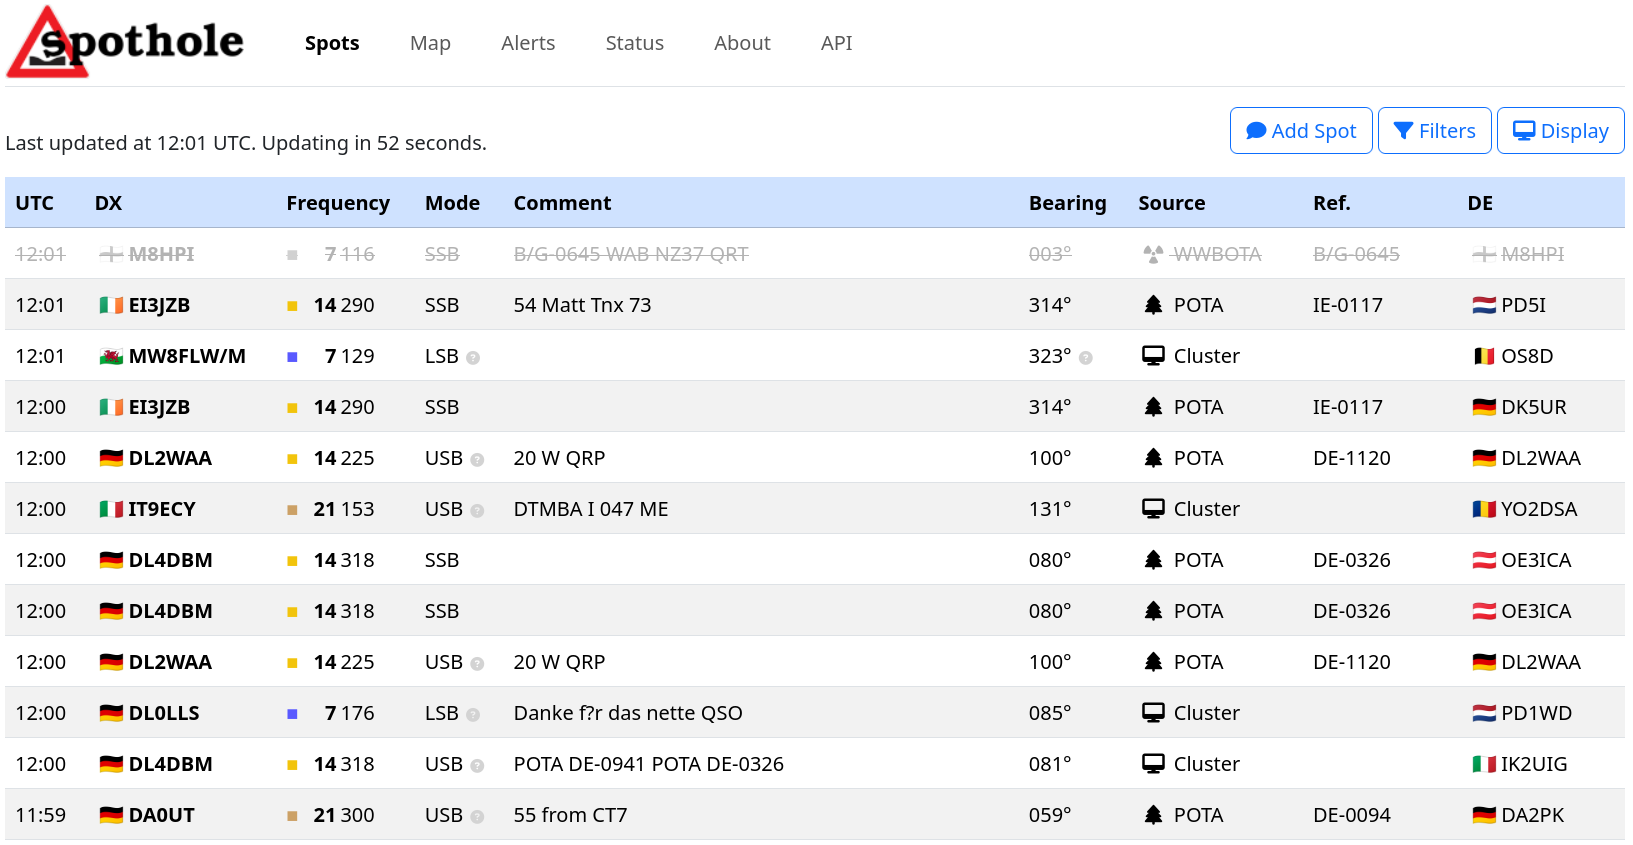Click the bearing value 059°
This screenshot has width=1633, height=845.
click(x=1050, y=815)
